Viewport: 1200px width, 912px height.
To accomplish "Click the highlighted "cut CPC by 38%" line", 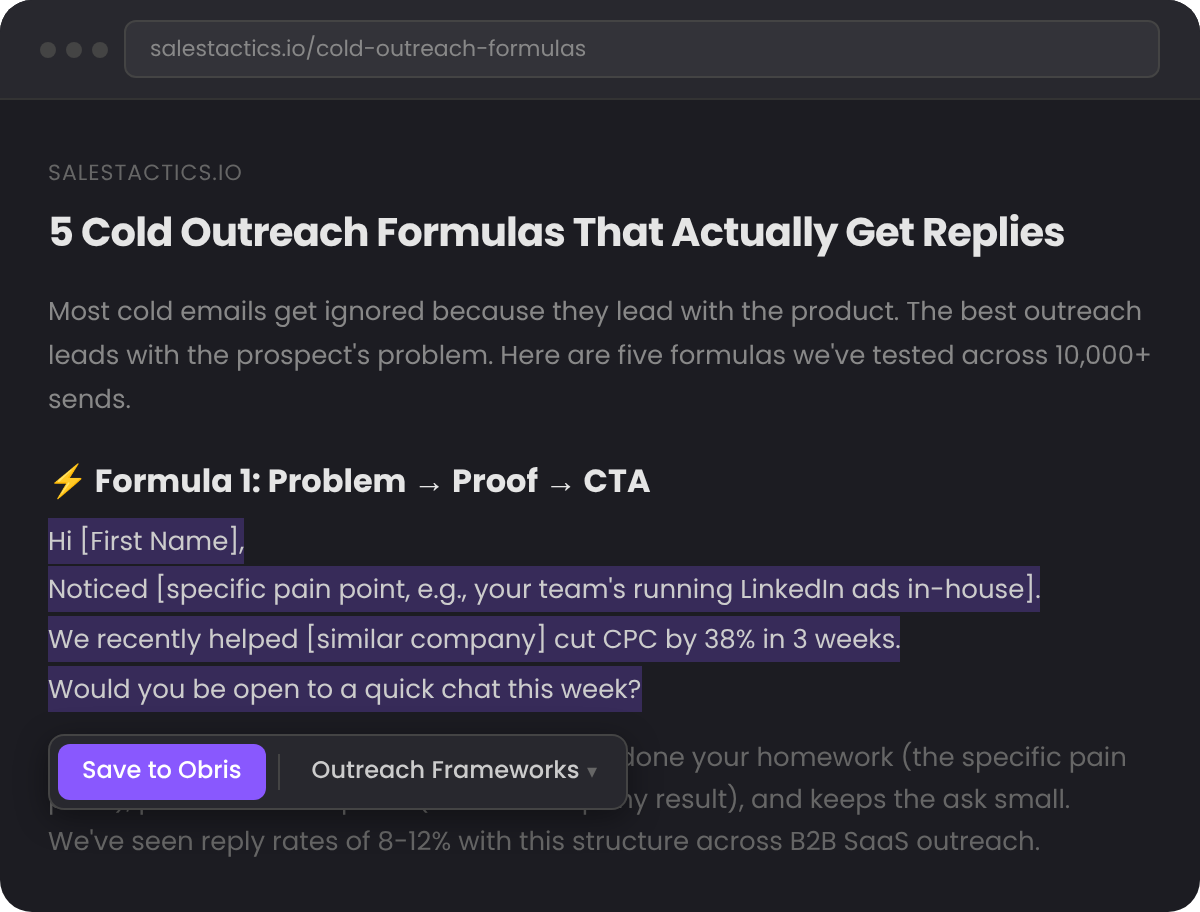I will click(x=473, y=638).
